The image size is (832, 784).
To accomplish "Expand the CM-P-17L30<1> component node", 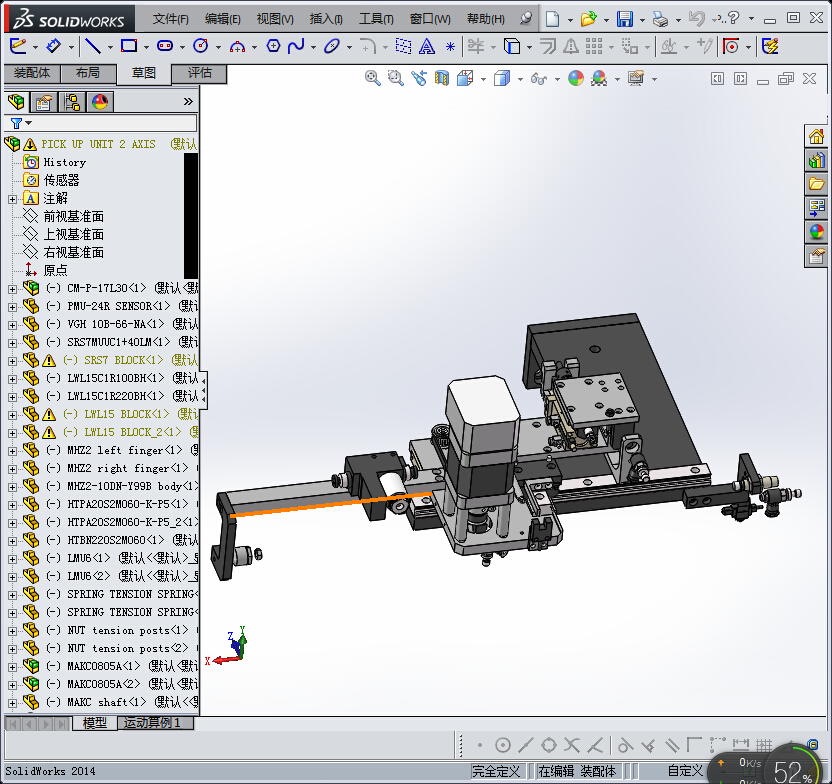I will coord(12,289).
